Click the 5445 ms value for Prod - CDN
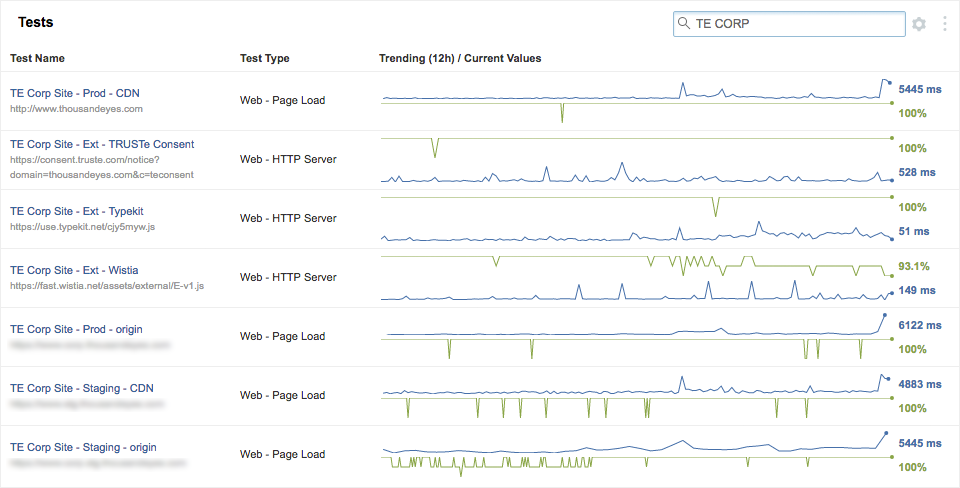The height and width of the screenshot is (488, 960). coord(920,89)
